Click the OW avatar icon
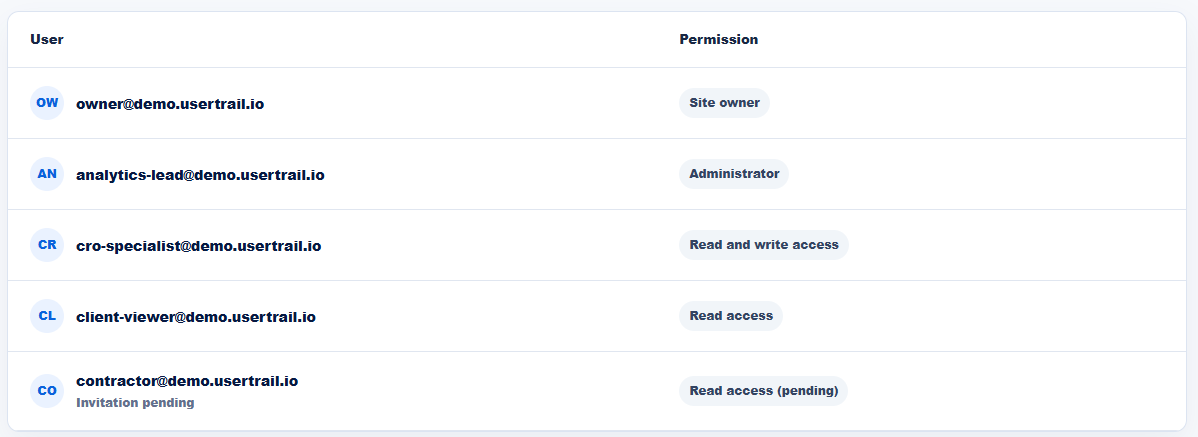 (x=47, y=103)
